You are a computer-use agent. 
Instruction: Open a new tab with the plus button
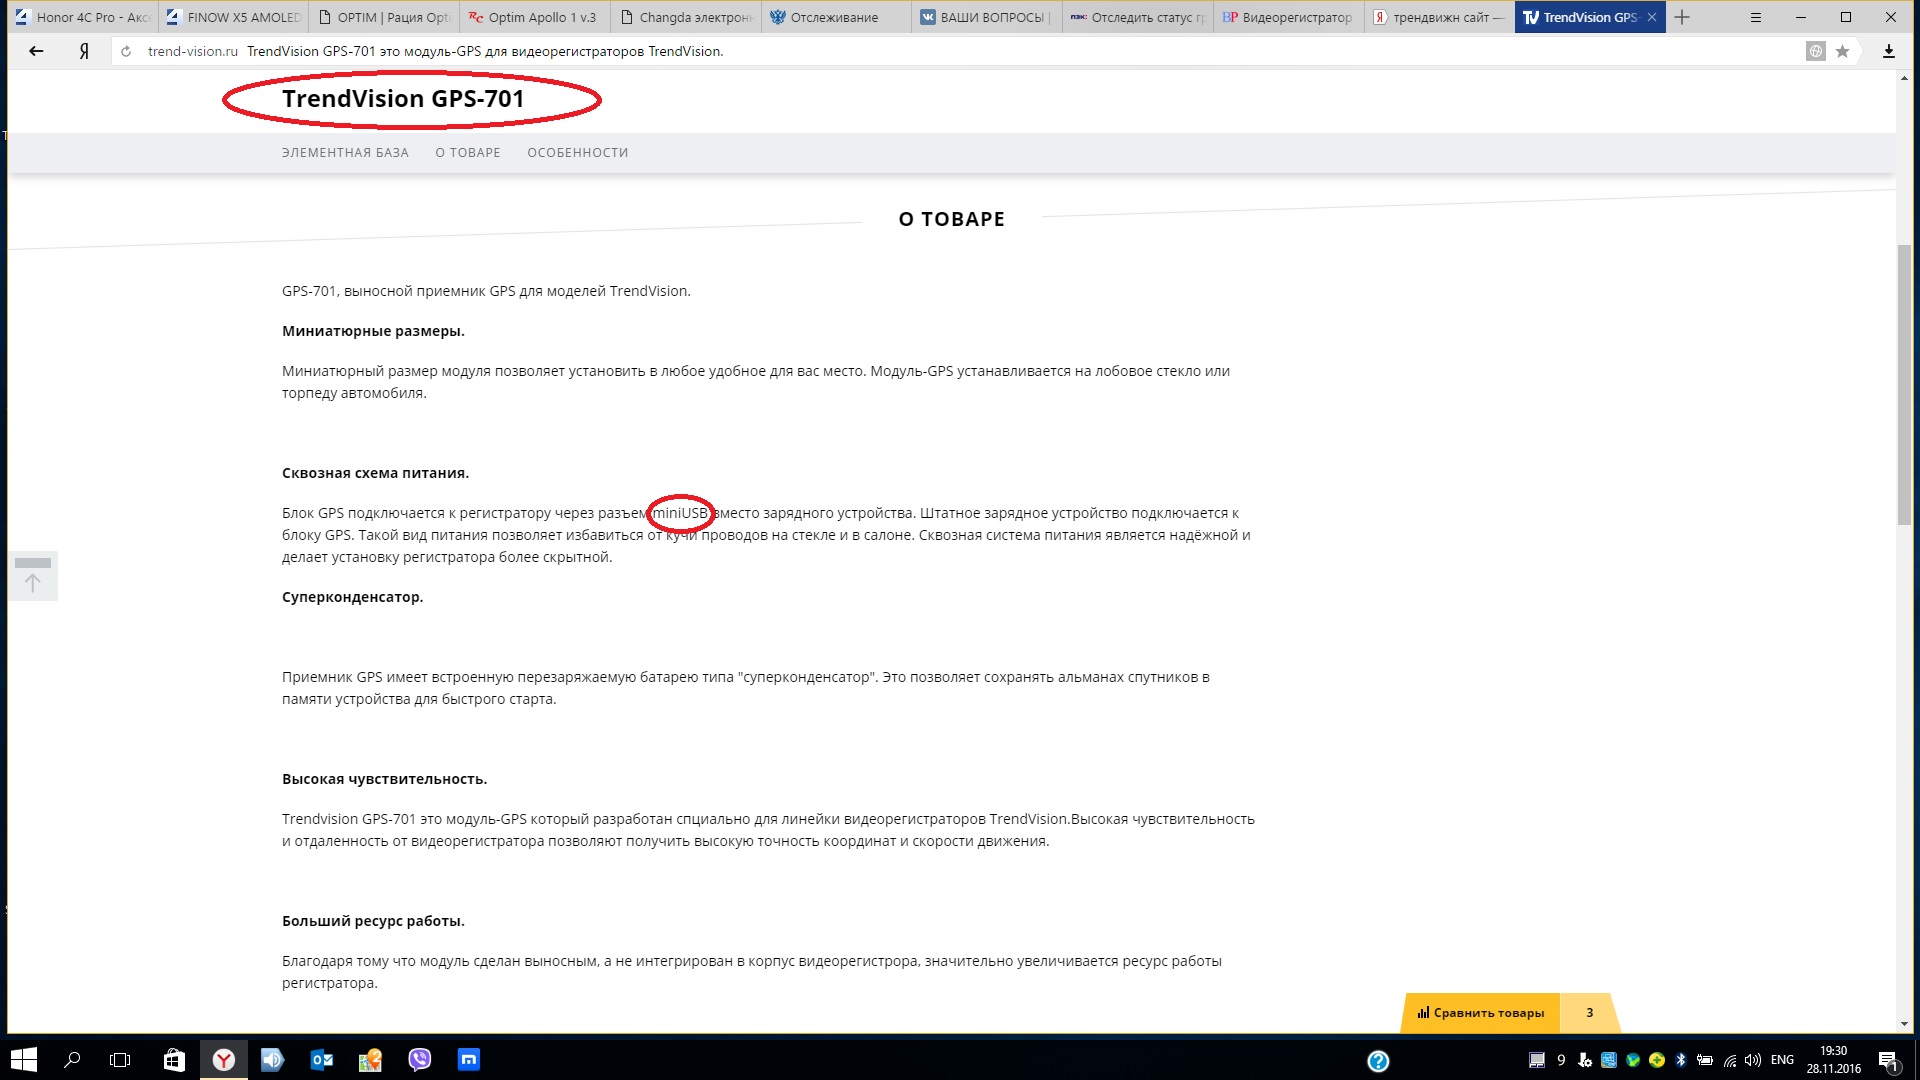(x=1682, y=17)
